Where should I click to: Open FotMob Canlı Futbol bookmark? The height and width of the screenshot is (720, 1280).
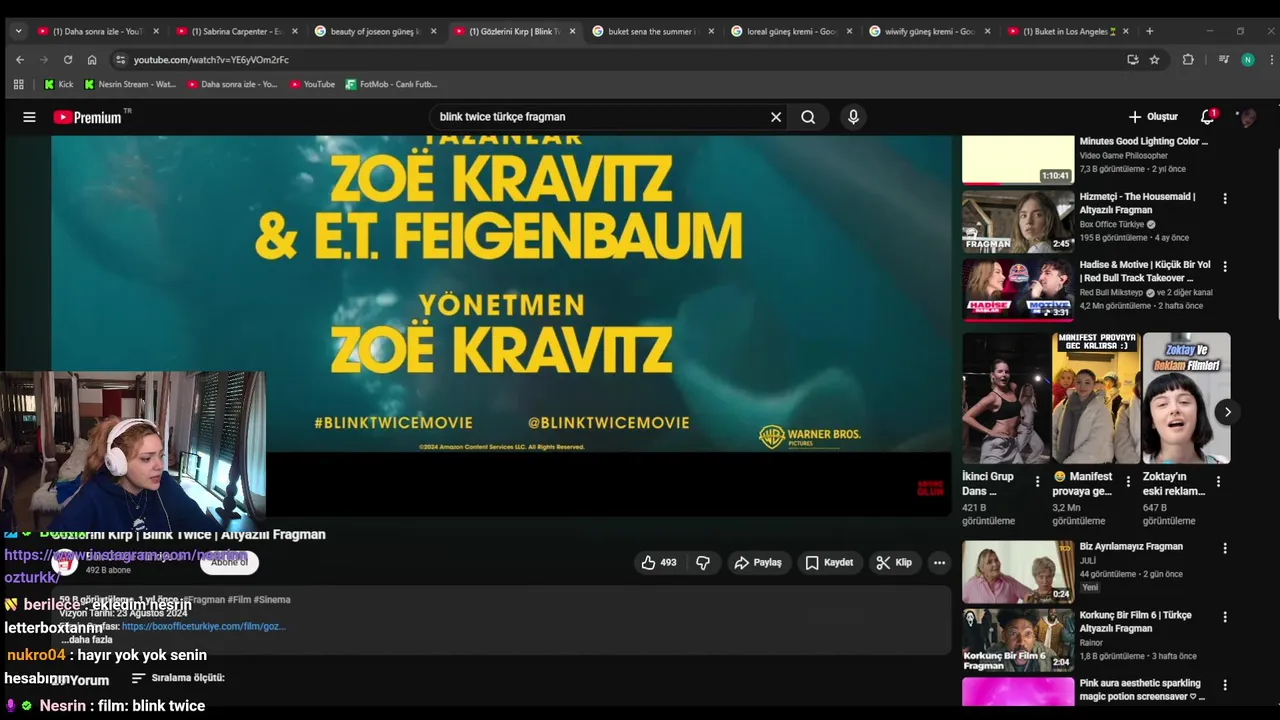pos(391,84)
